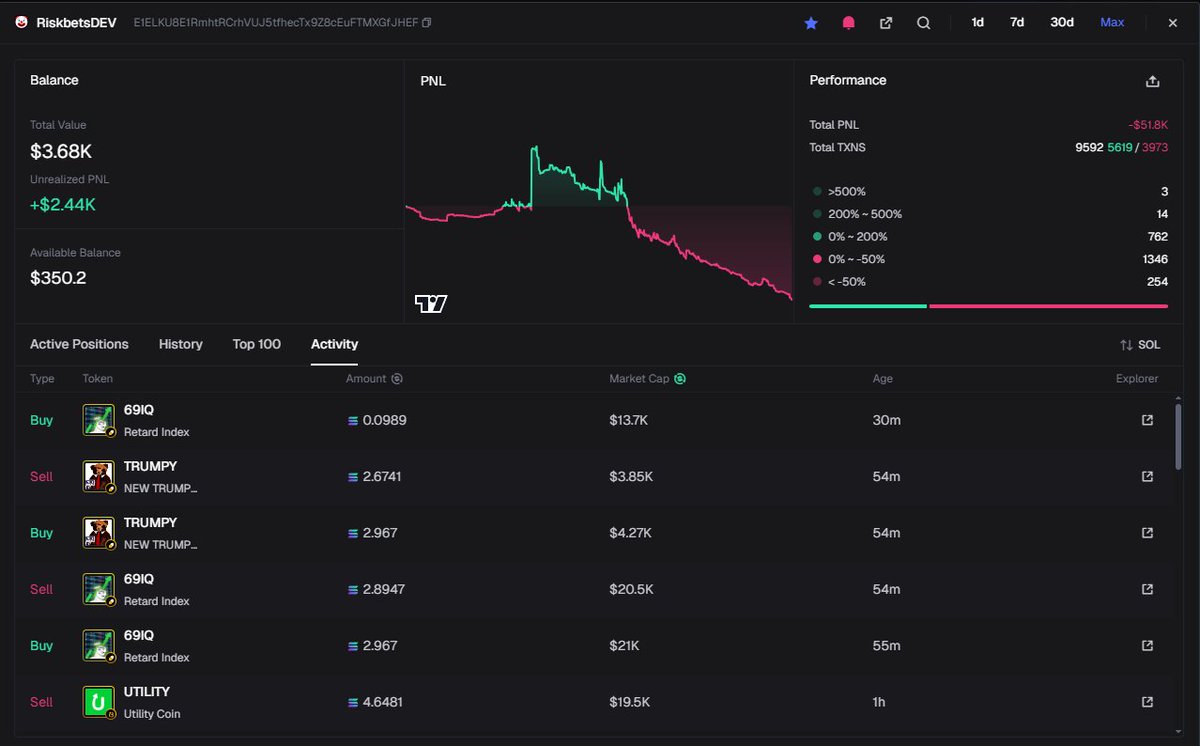Toggle the red bell alert icon

pos(848,22)
